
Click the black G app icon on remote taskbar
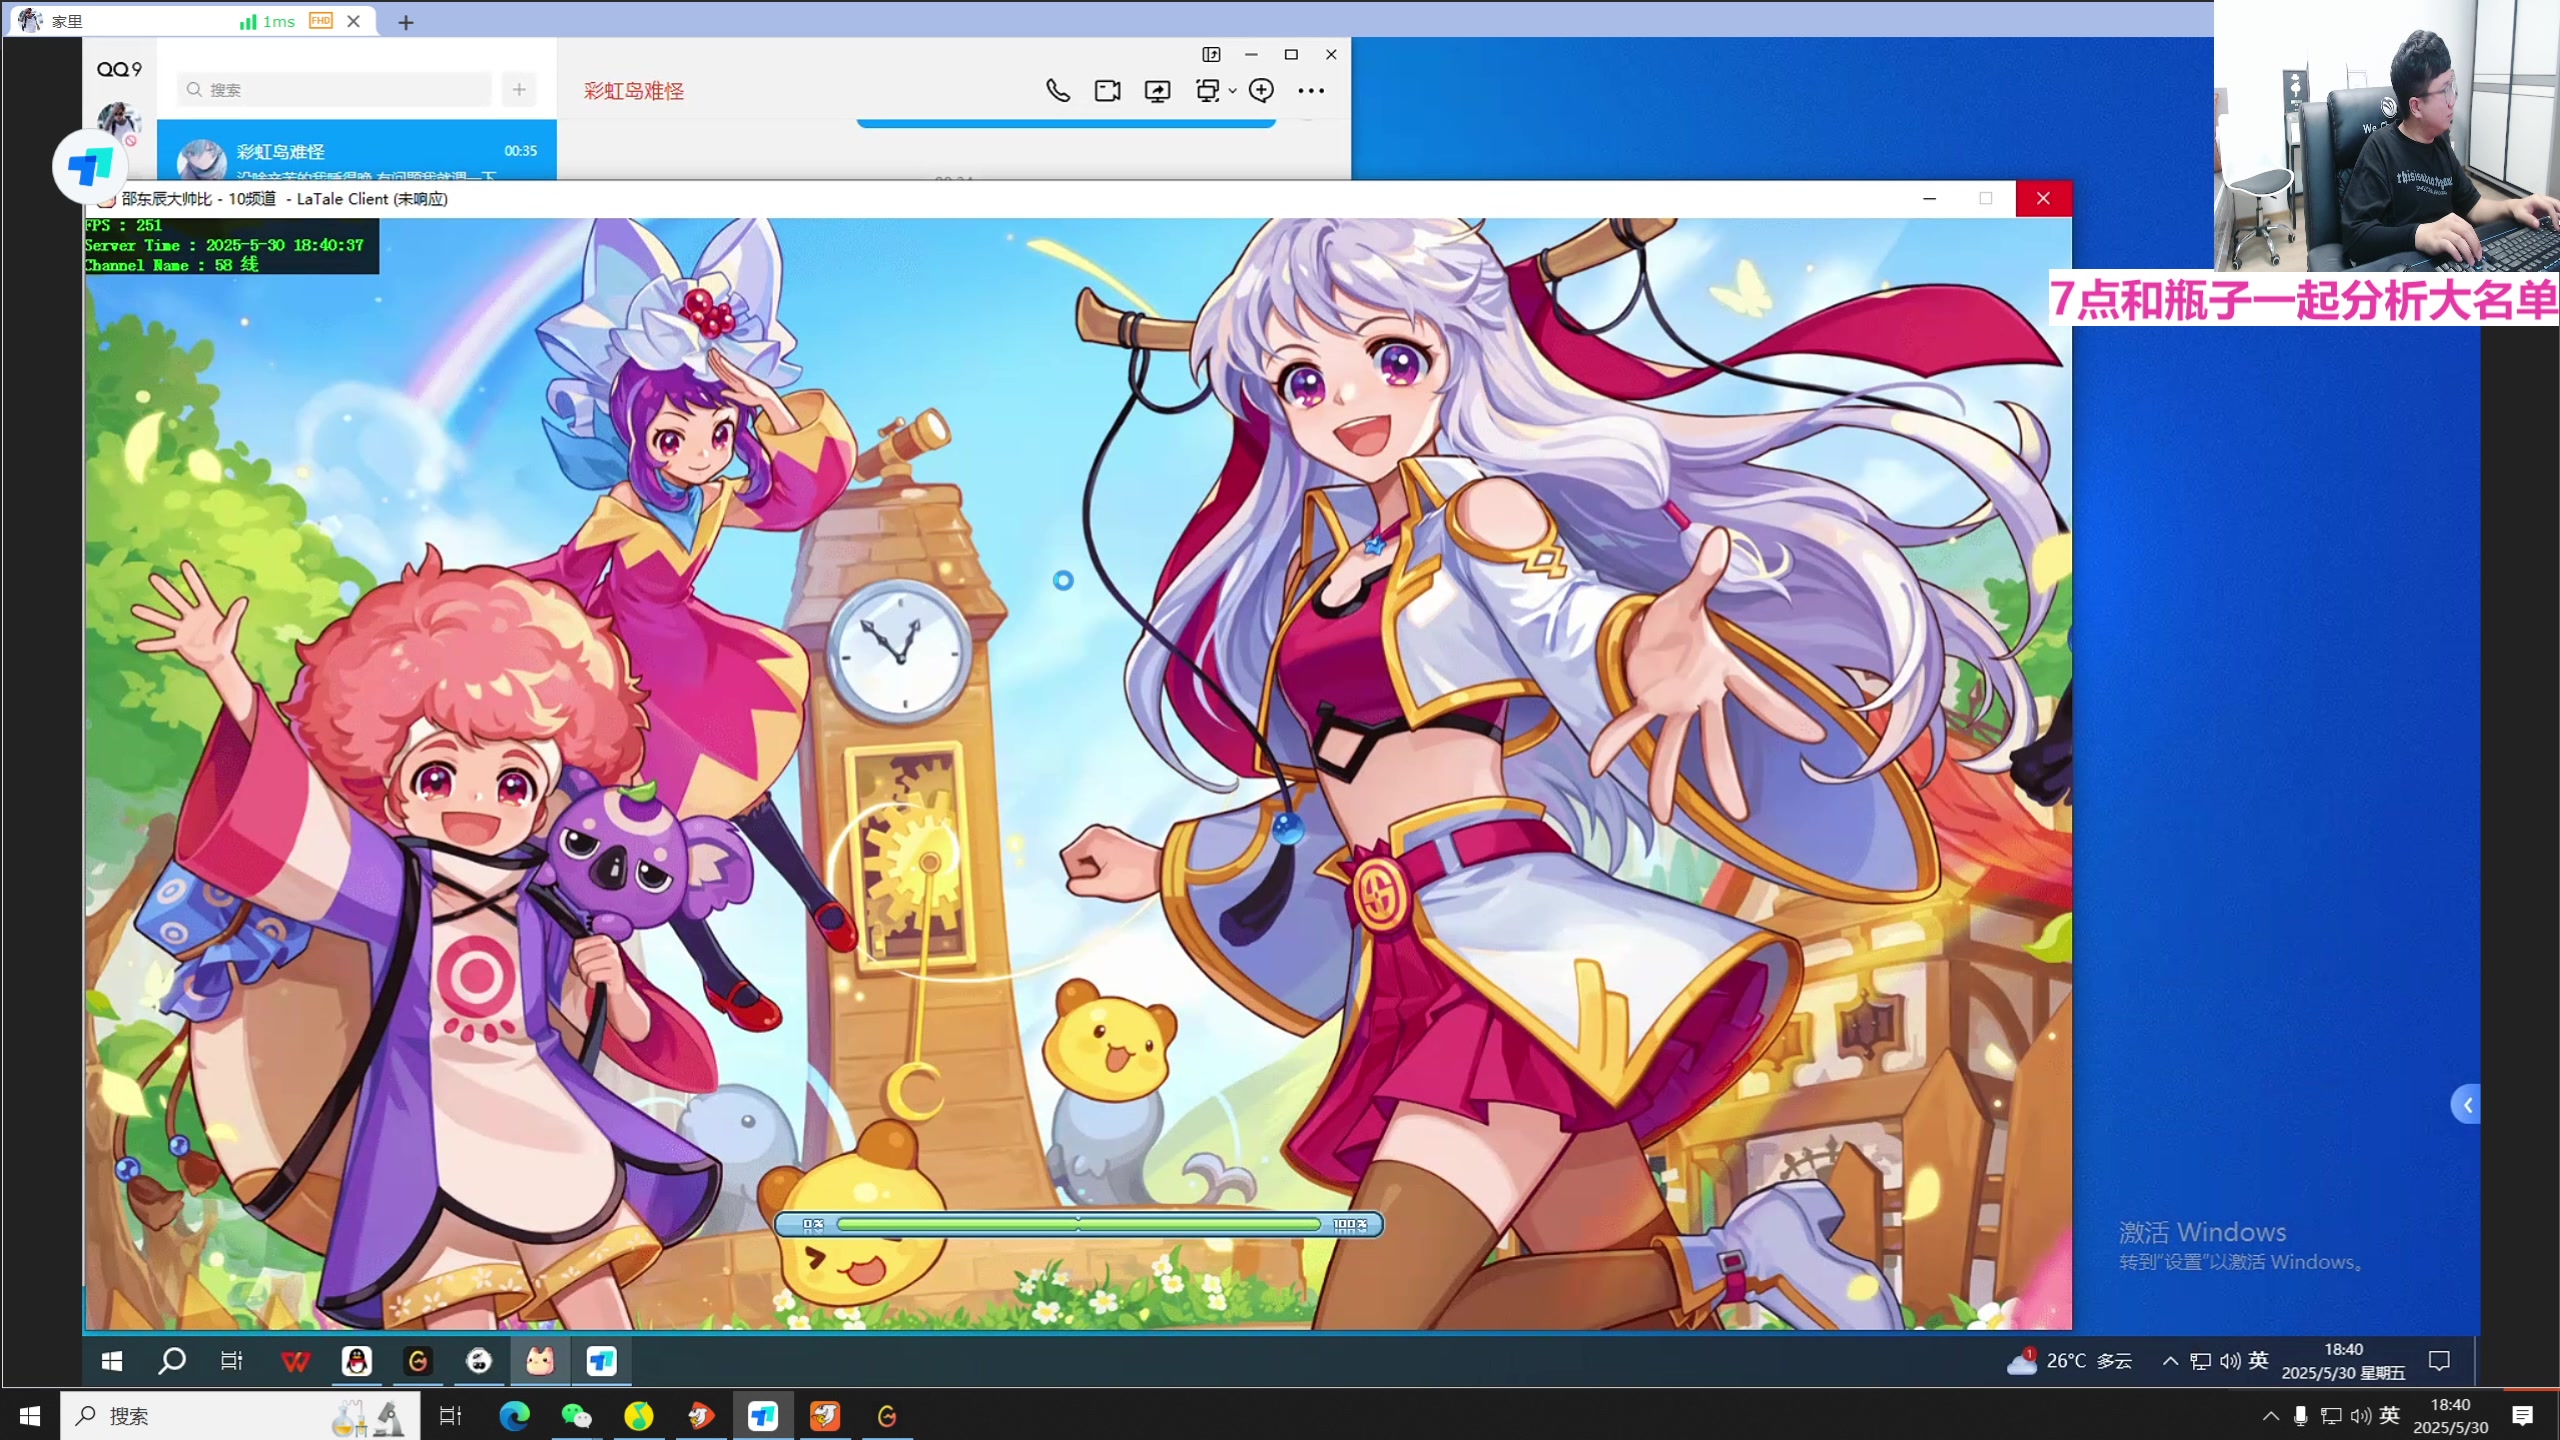point(418,1361)
